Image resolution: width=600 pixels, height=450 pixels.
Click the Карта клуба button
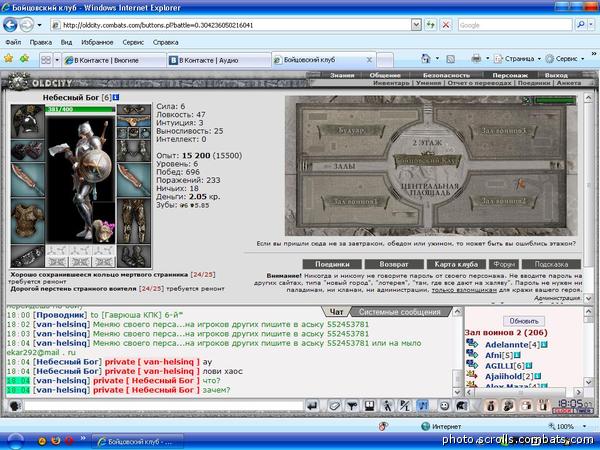[x=456, y=264]
